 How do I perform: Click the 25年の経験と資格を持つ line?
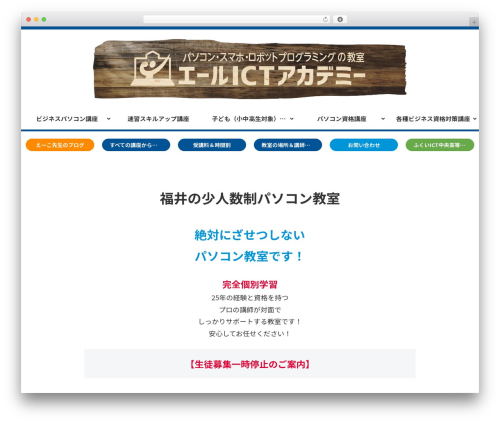coord(250,298)
